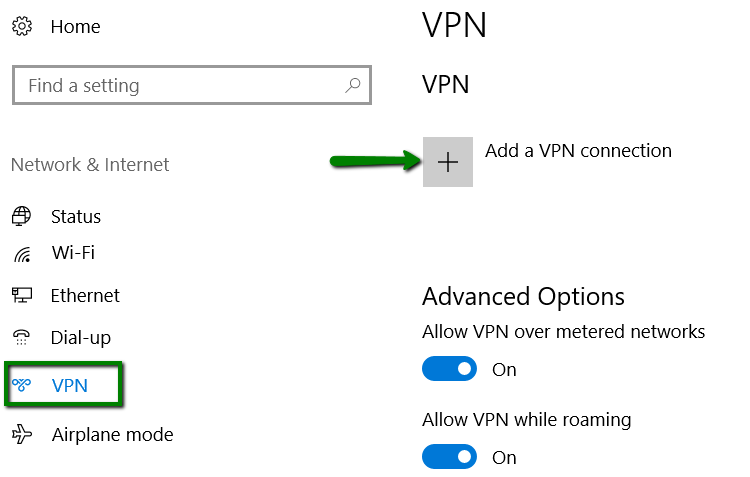Click the Status globe icon
The height and width of the screenshot is (477, 750).
(x=22, y=216)
